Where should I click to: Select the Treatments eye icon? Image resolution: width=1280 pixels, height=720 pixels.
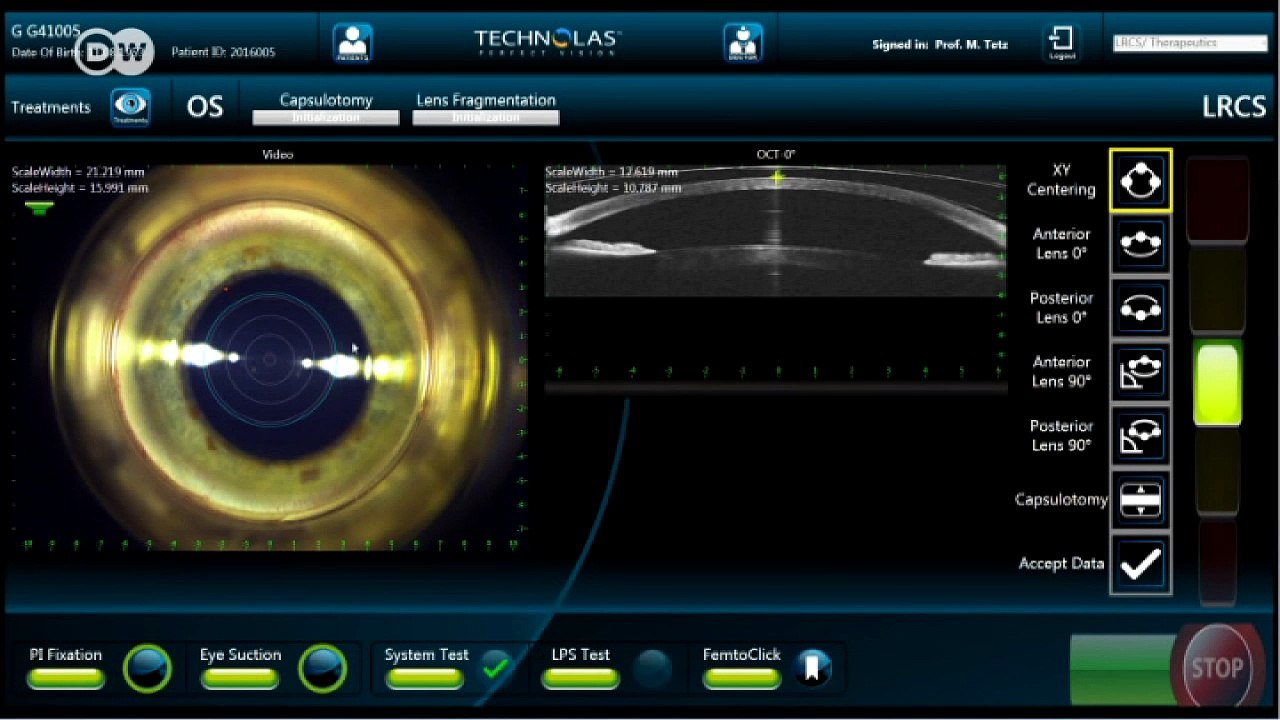click(130, 107)
